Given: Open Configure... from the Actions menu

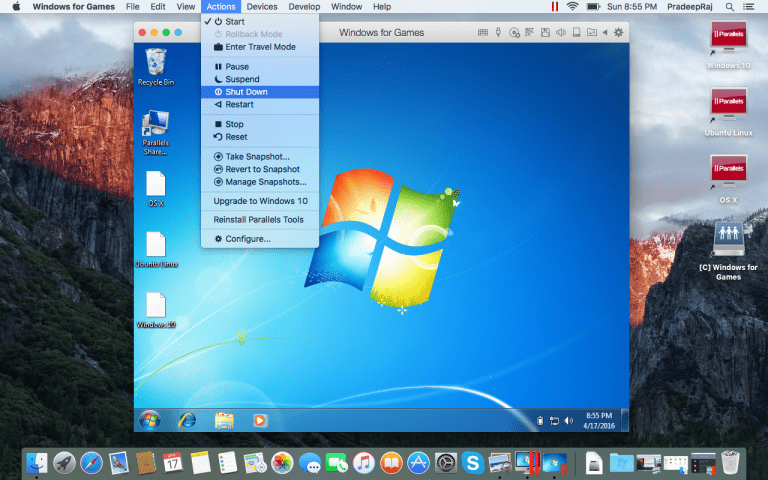Looking at the screenshot, I should [260, 239].
